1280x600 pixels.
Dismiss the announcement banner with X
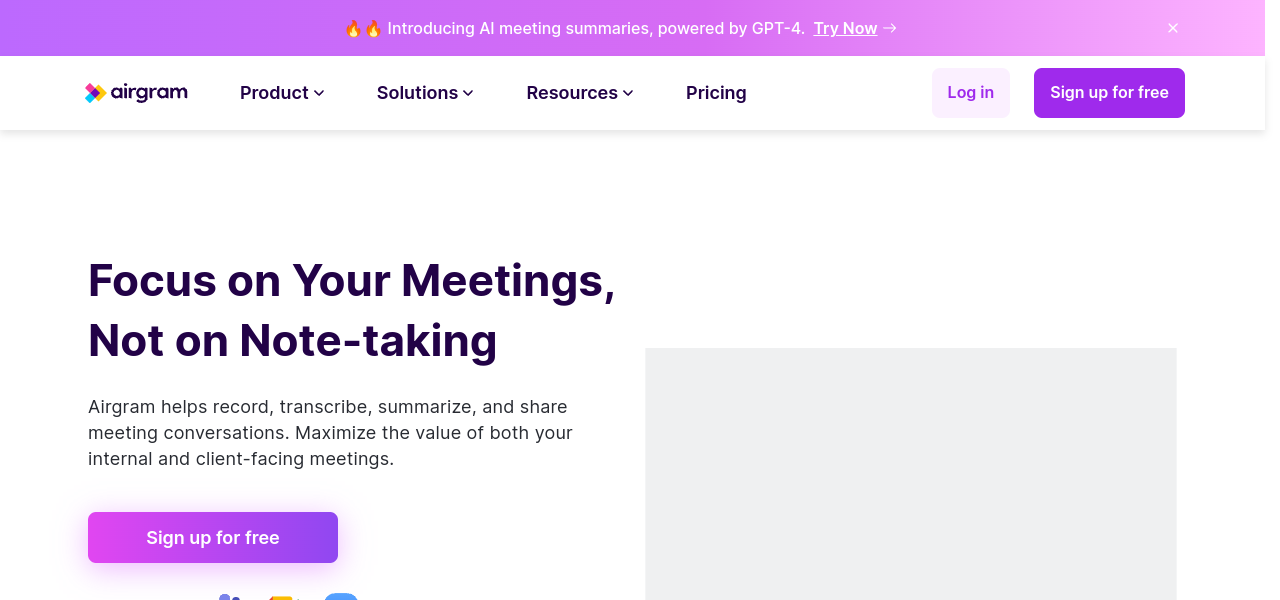(x=1173, y=28)
